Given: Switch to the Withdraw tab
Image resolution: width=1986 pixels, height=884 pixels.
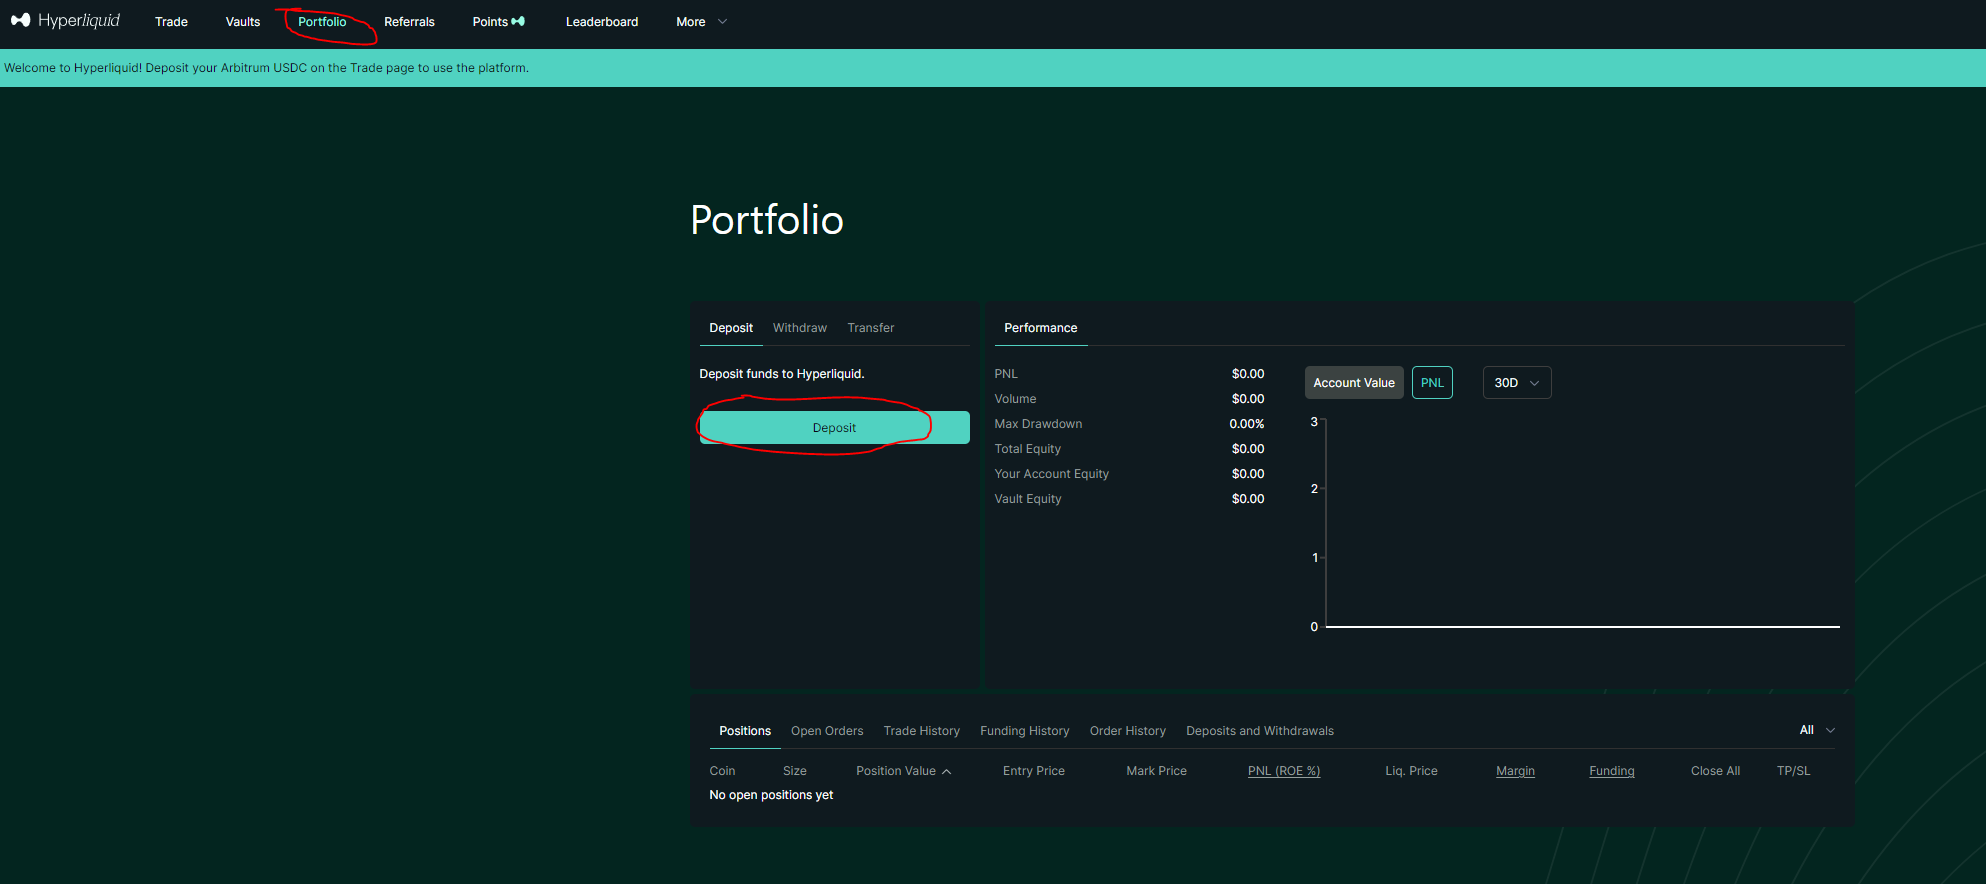Looking at the screenshot, I should (800, 328).
